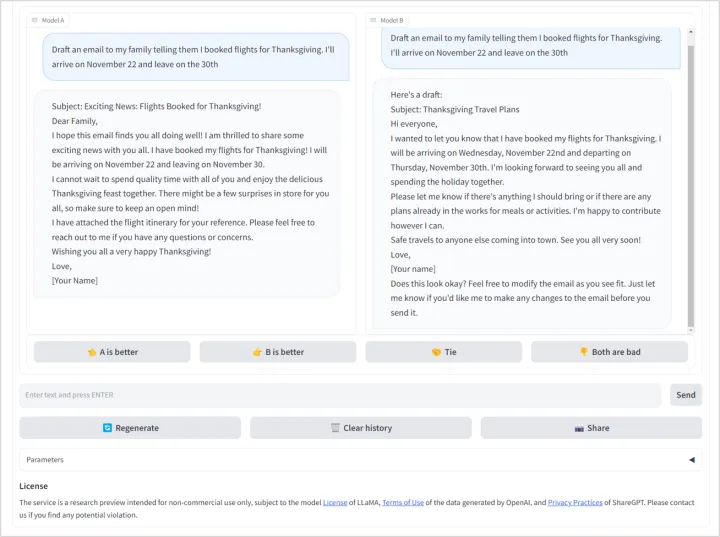Viewport: 720px width, 537px height.
Task: Select the Tie vote button
Action: 443,352
